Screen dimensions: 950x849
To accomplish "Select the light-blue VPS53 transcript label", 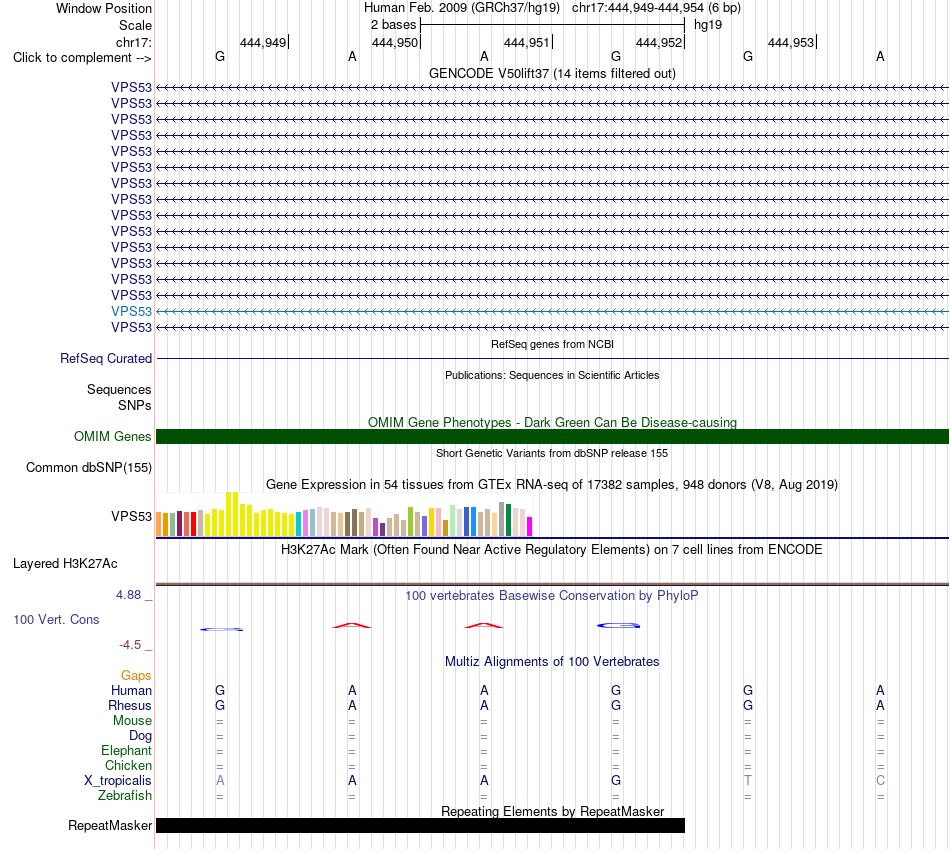I will point(131,311).
